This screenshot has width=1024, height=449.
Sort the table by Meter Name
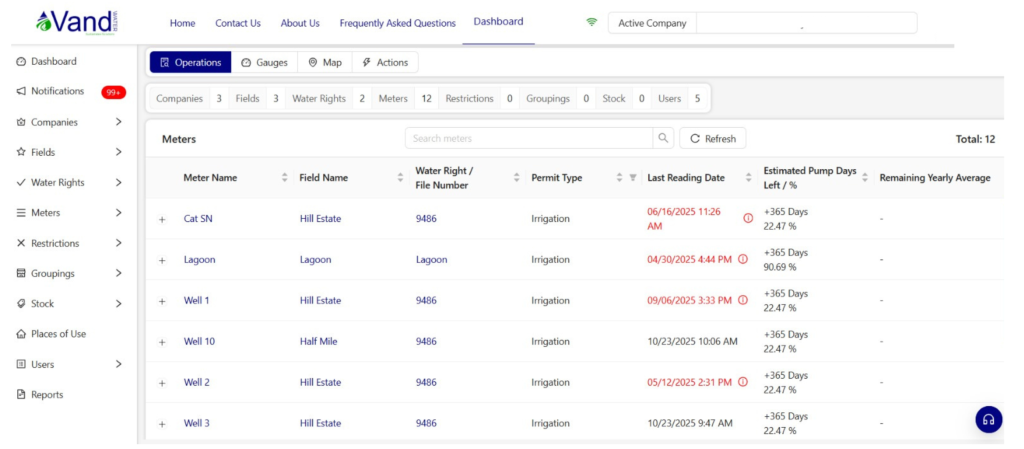[x=284, y=178]
